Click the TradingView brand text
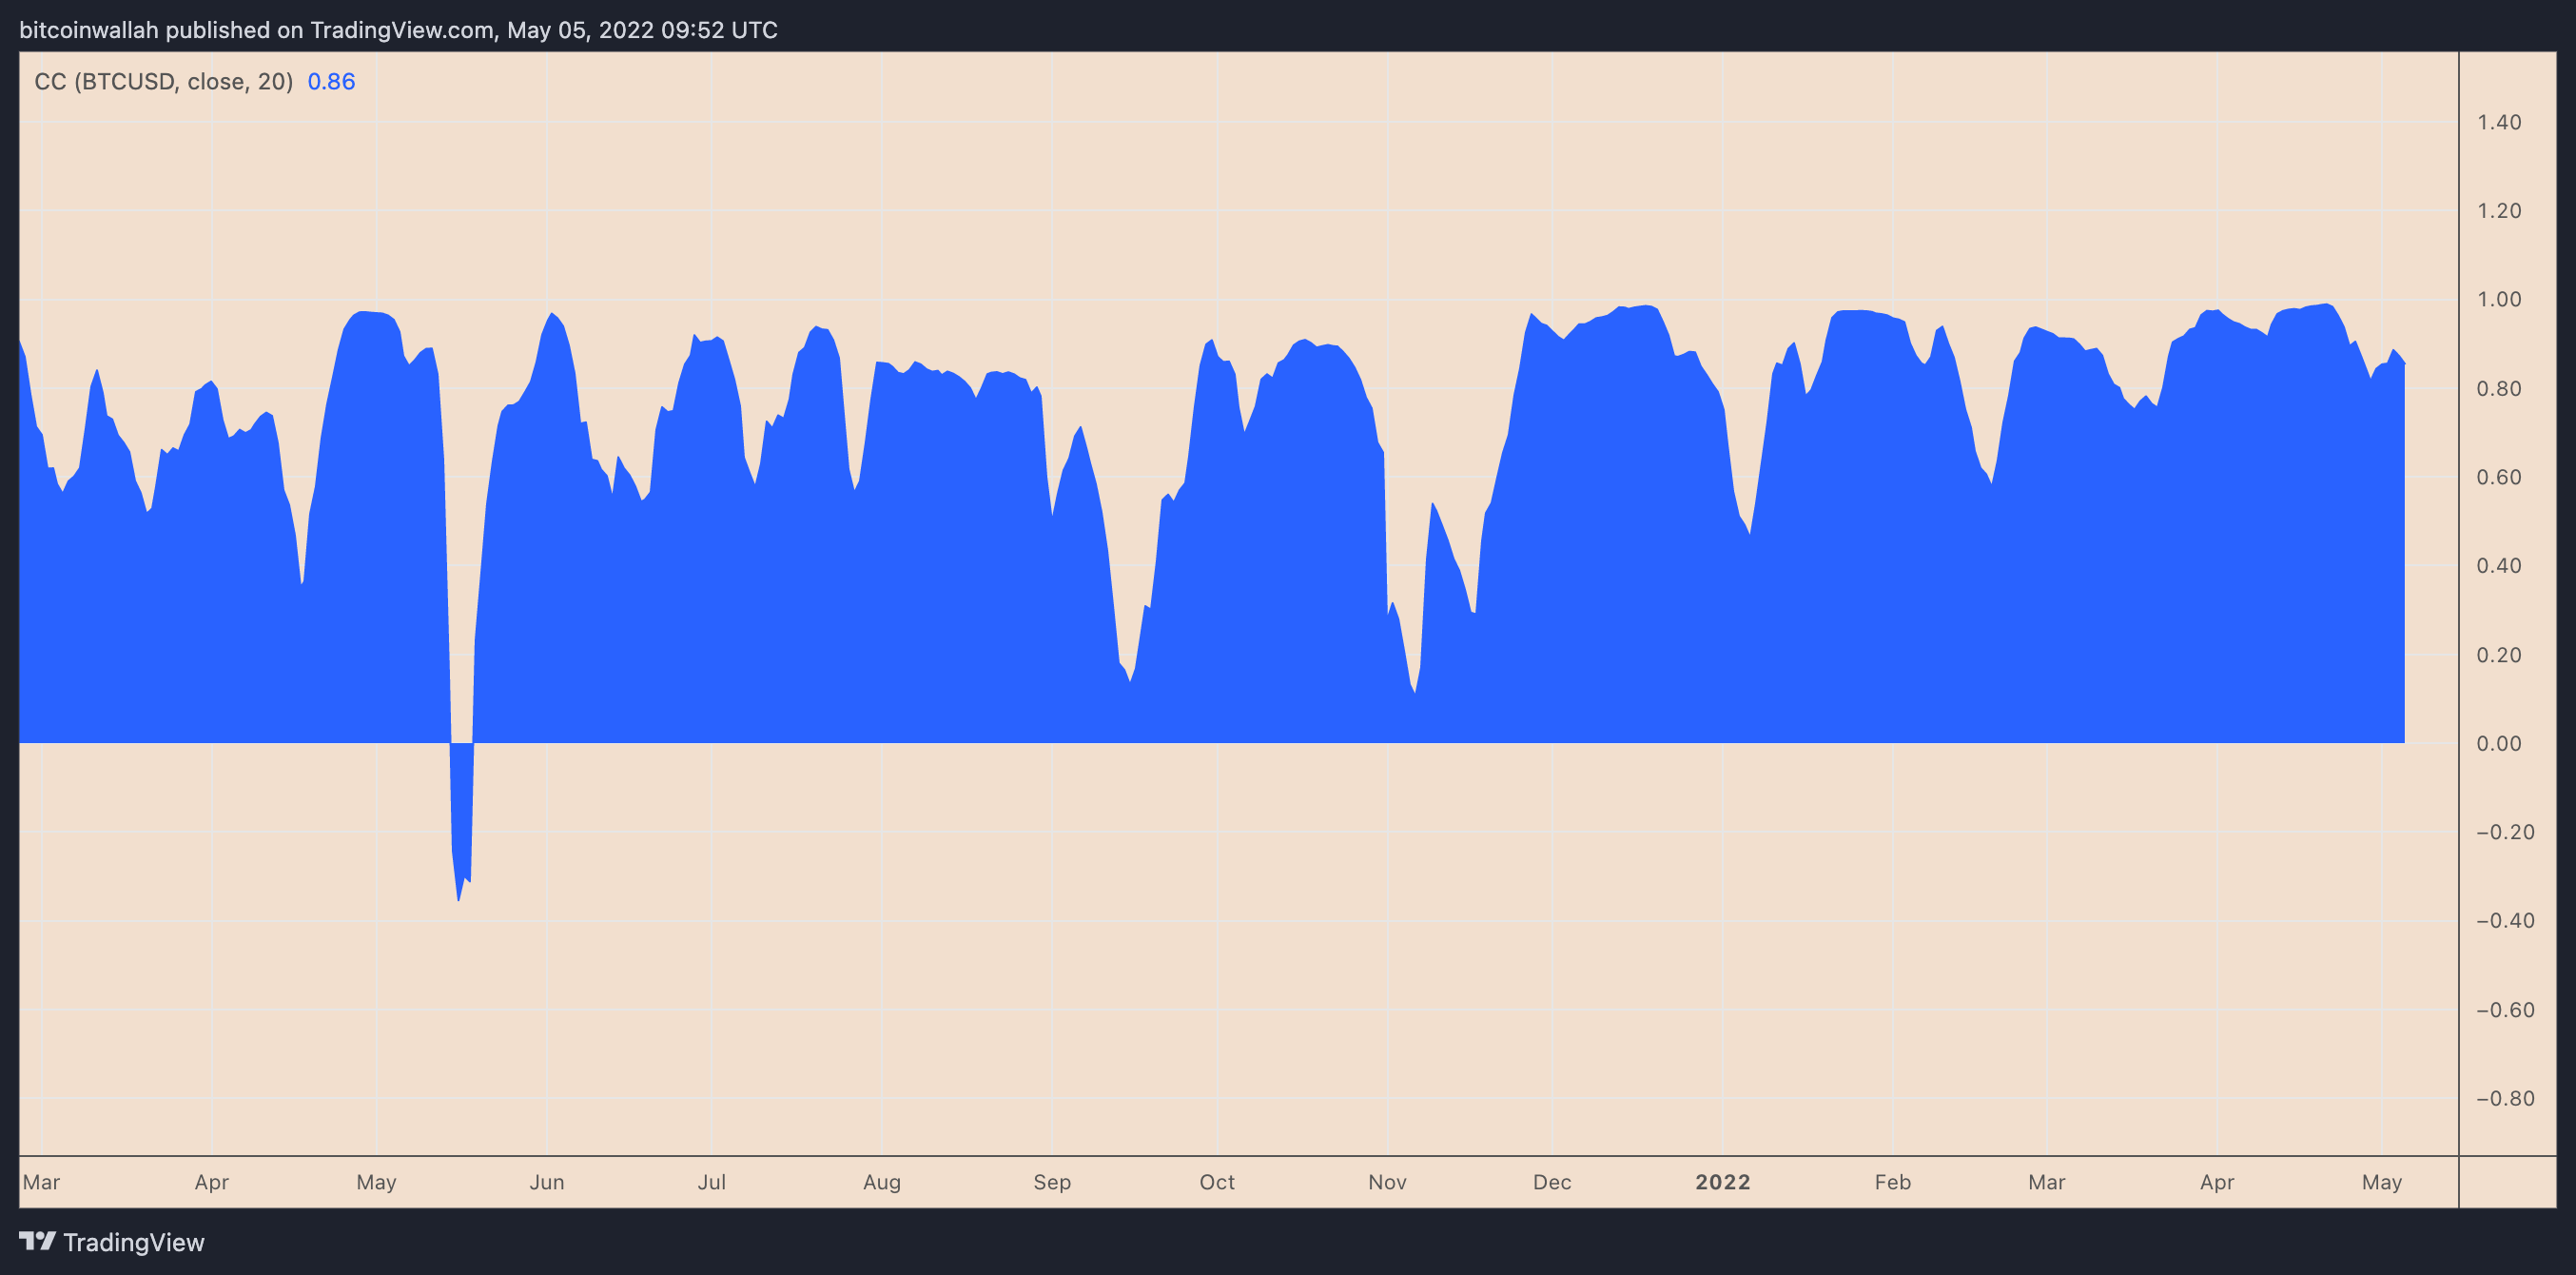The height and width of the screenshot is (1275, 2576). pyautogui.click(x=133, y=1242)
